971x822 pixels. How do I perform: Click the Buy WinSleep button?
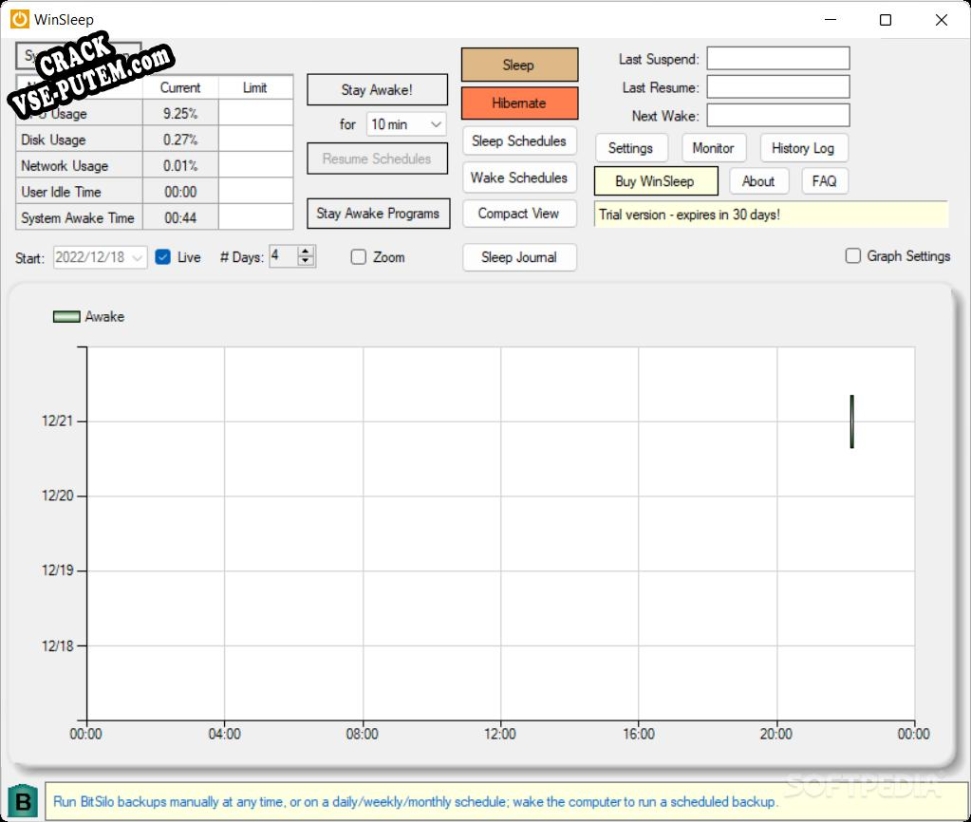[655, 181]
